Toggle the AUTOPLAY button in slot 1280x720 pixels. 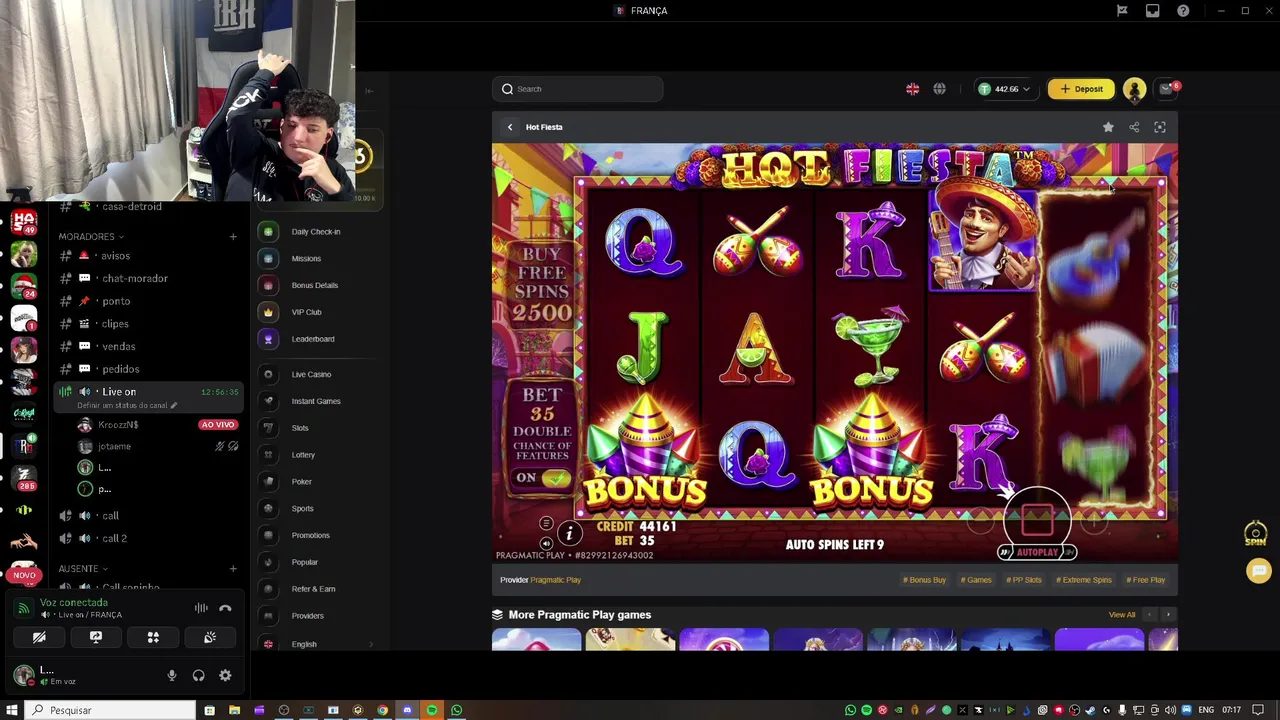(1037, 552)
